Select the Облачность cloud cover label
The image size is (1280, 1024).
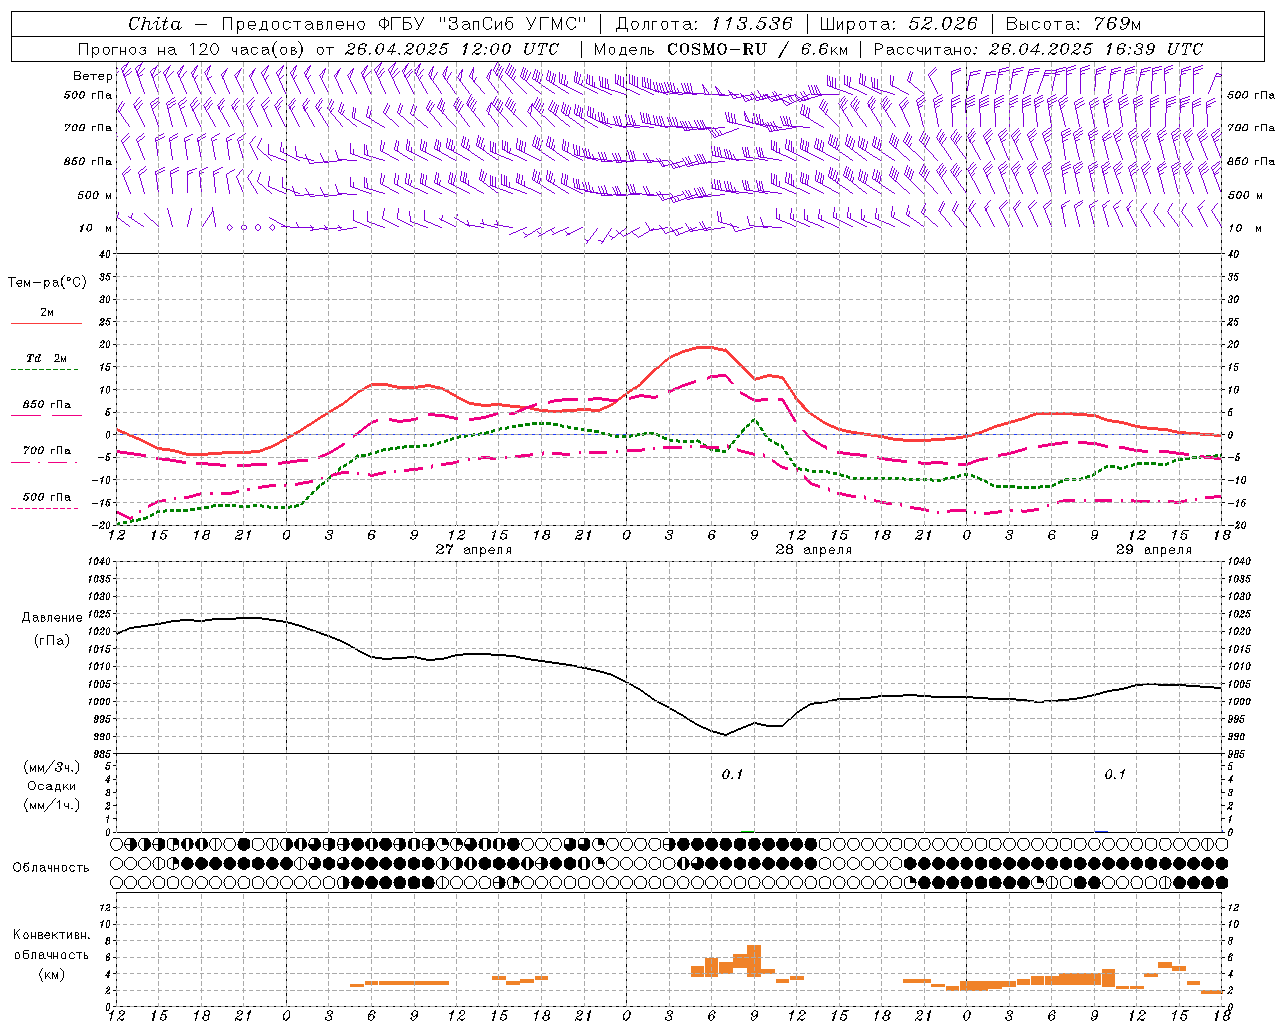point(51,868)
